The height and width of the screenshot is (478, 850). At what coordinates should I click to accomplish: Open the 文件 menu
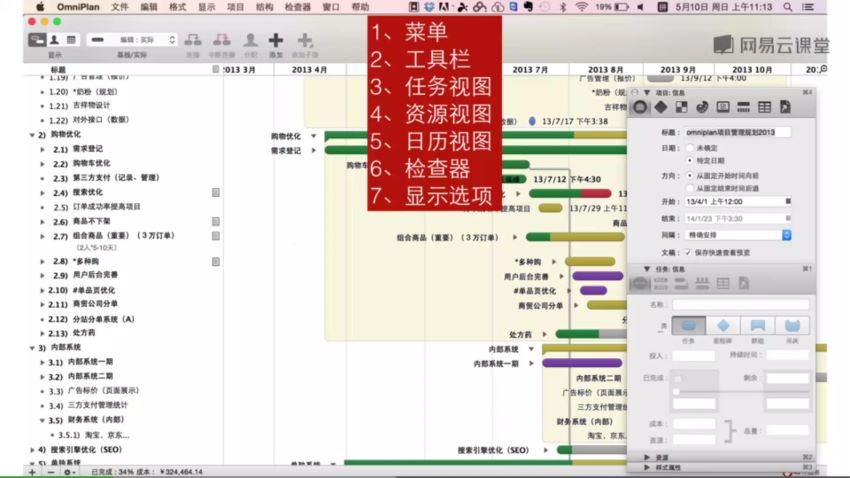coord(120,7)
